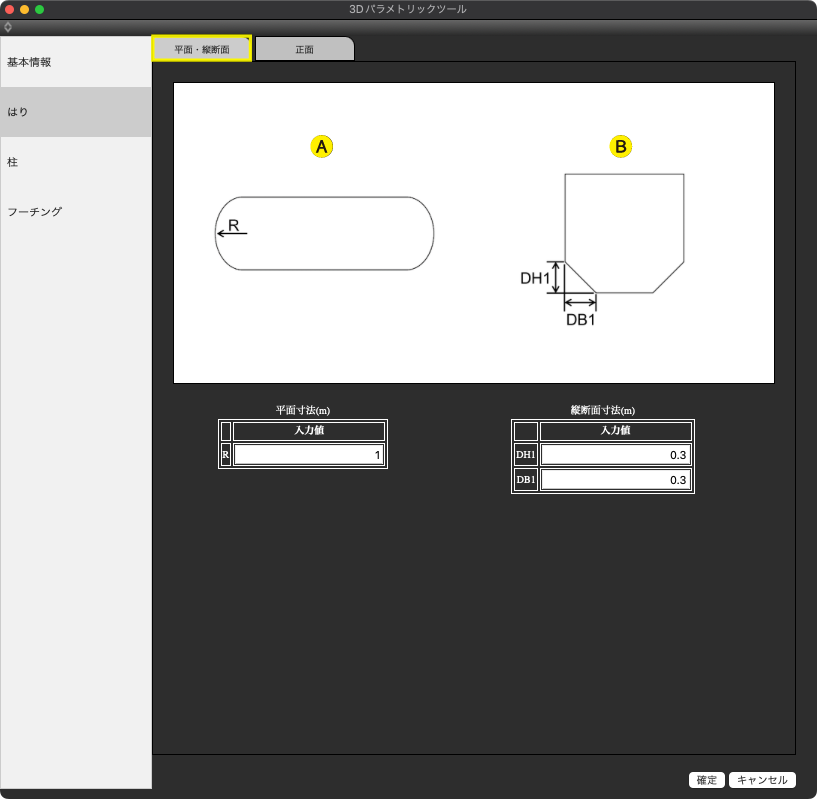Select はり in the sidebar

click(76, 112)
